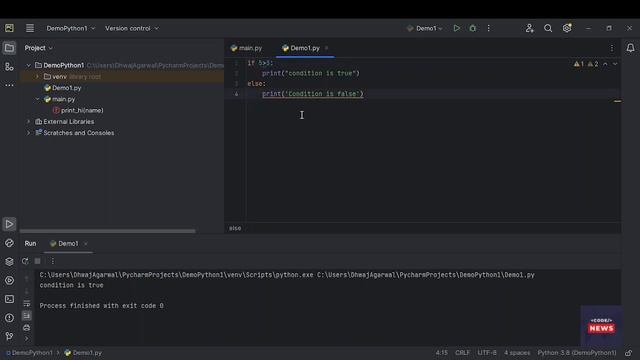Screen dimensions: 640x360
Task: Change UTF-8 file encoding
Action: [x=487, y=353]
